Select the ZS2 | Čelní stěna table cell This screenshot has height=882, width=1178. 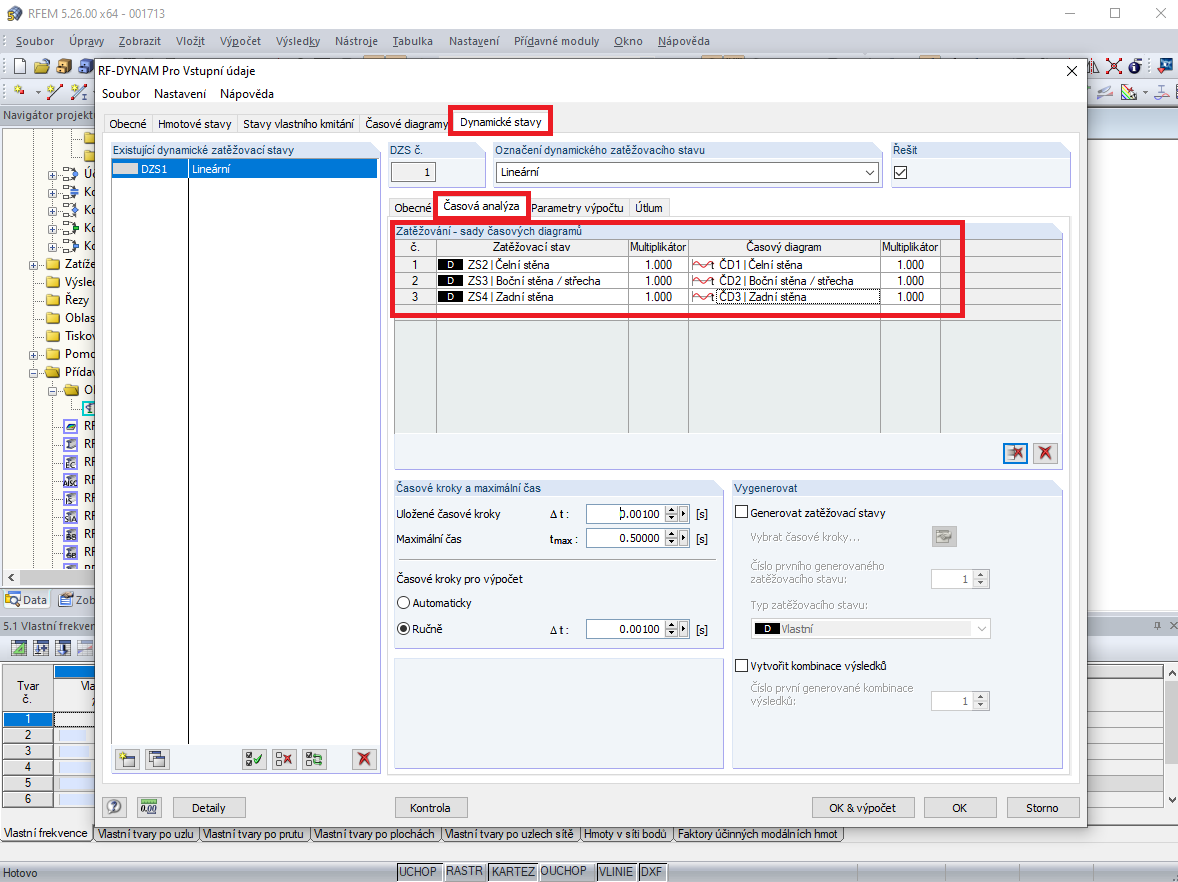click(x=532, y=264)
